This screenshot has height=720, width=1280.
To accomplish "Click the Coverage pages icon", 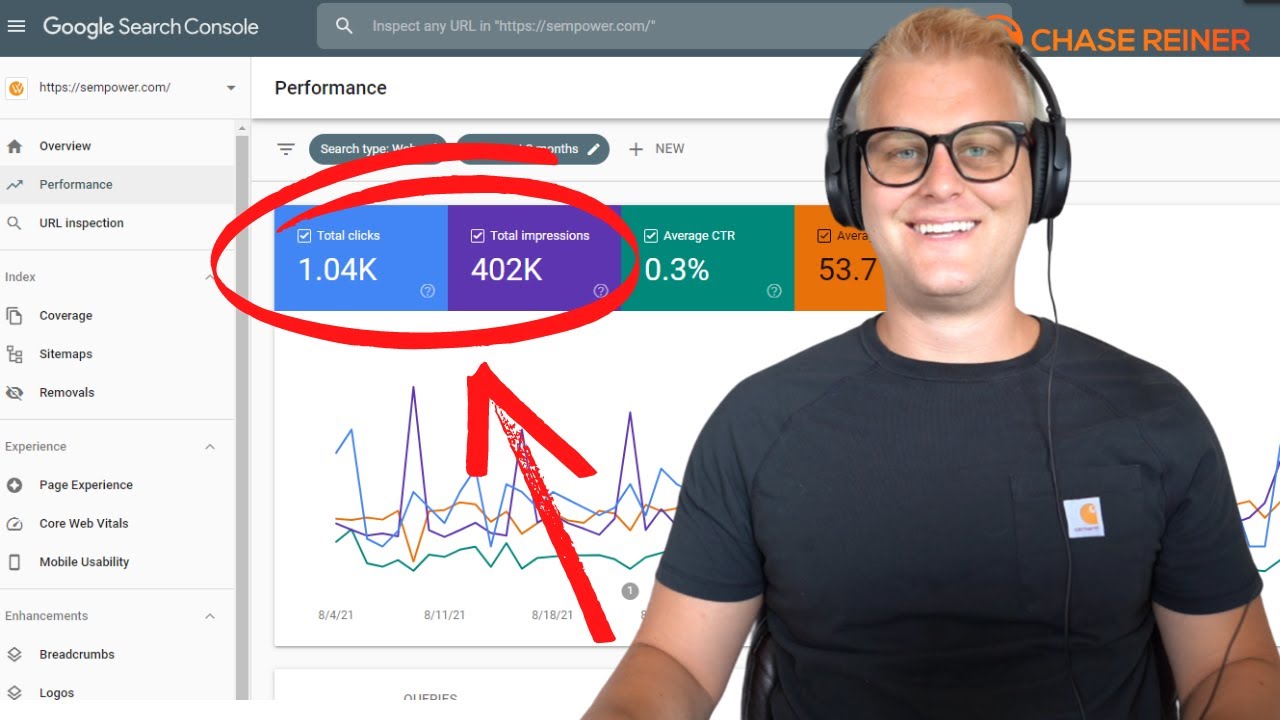I will [14, 316].
